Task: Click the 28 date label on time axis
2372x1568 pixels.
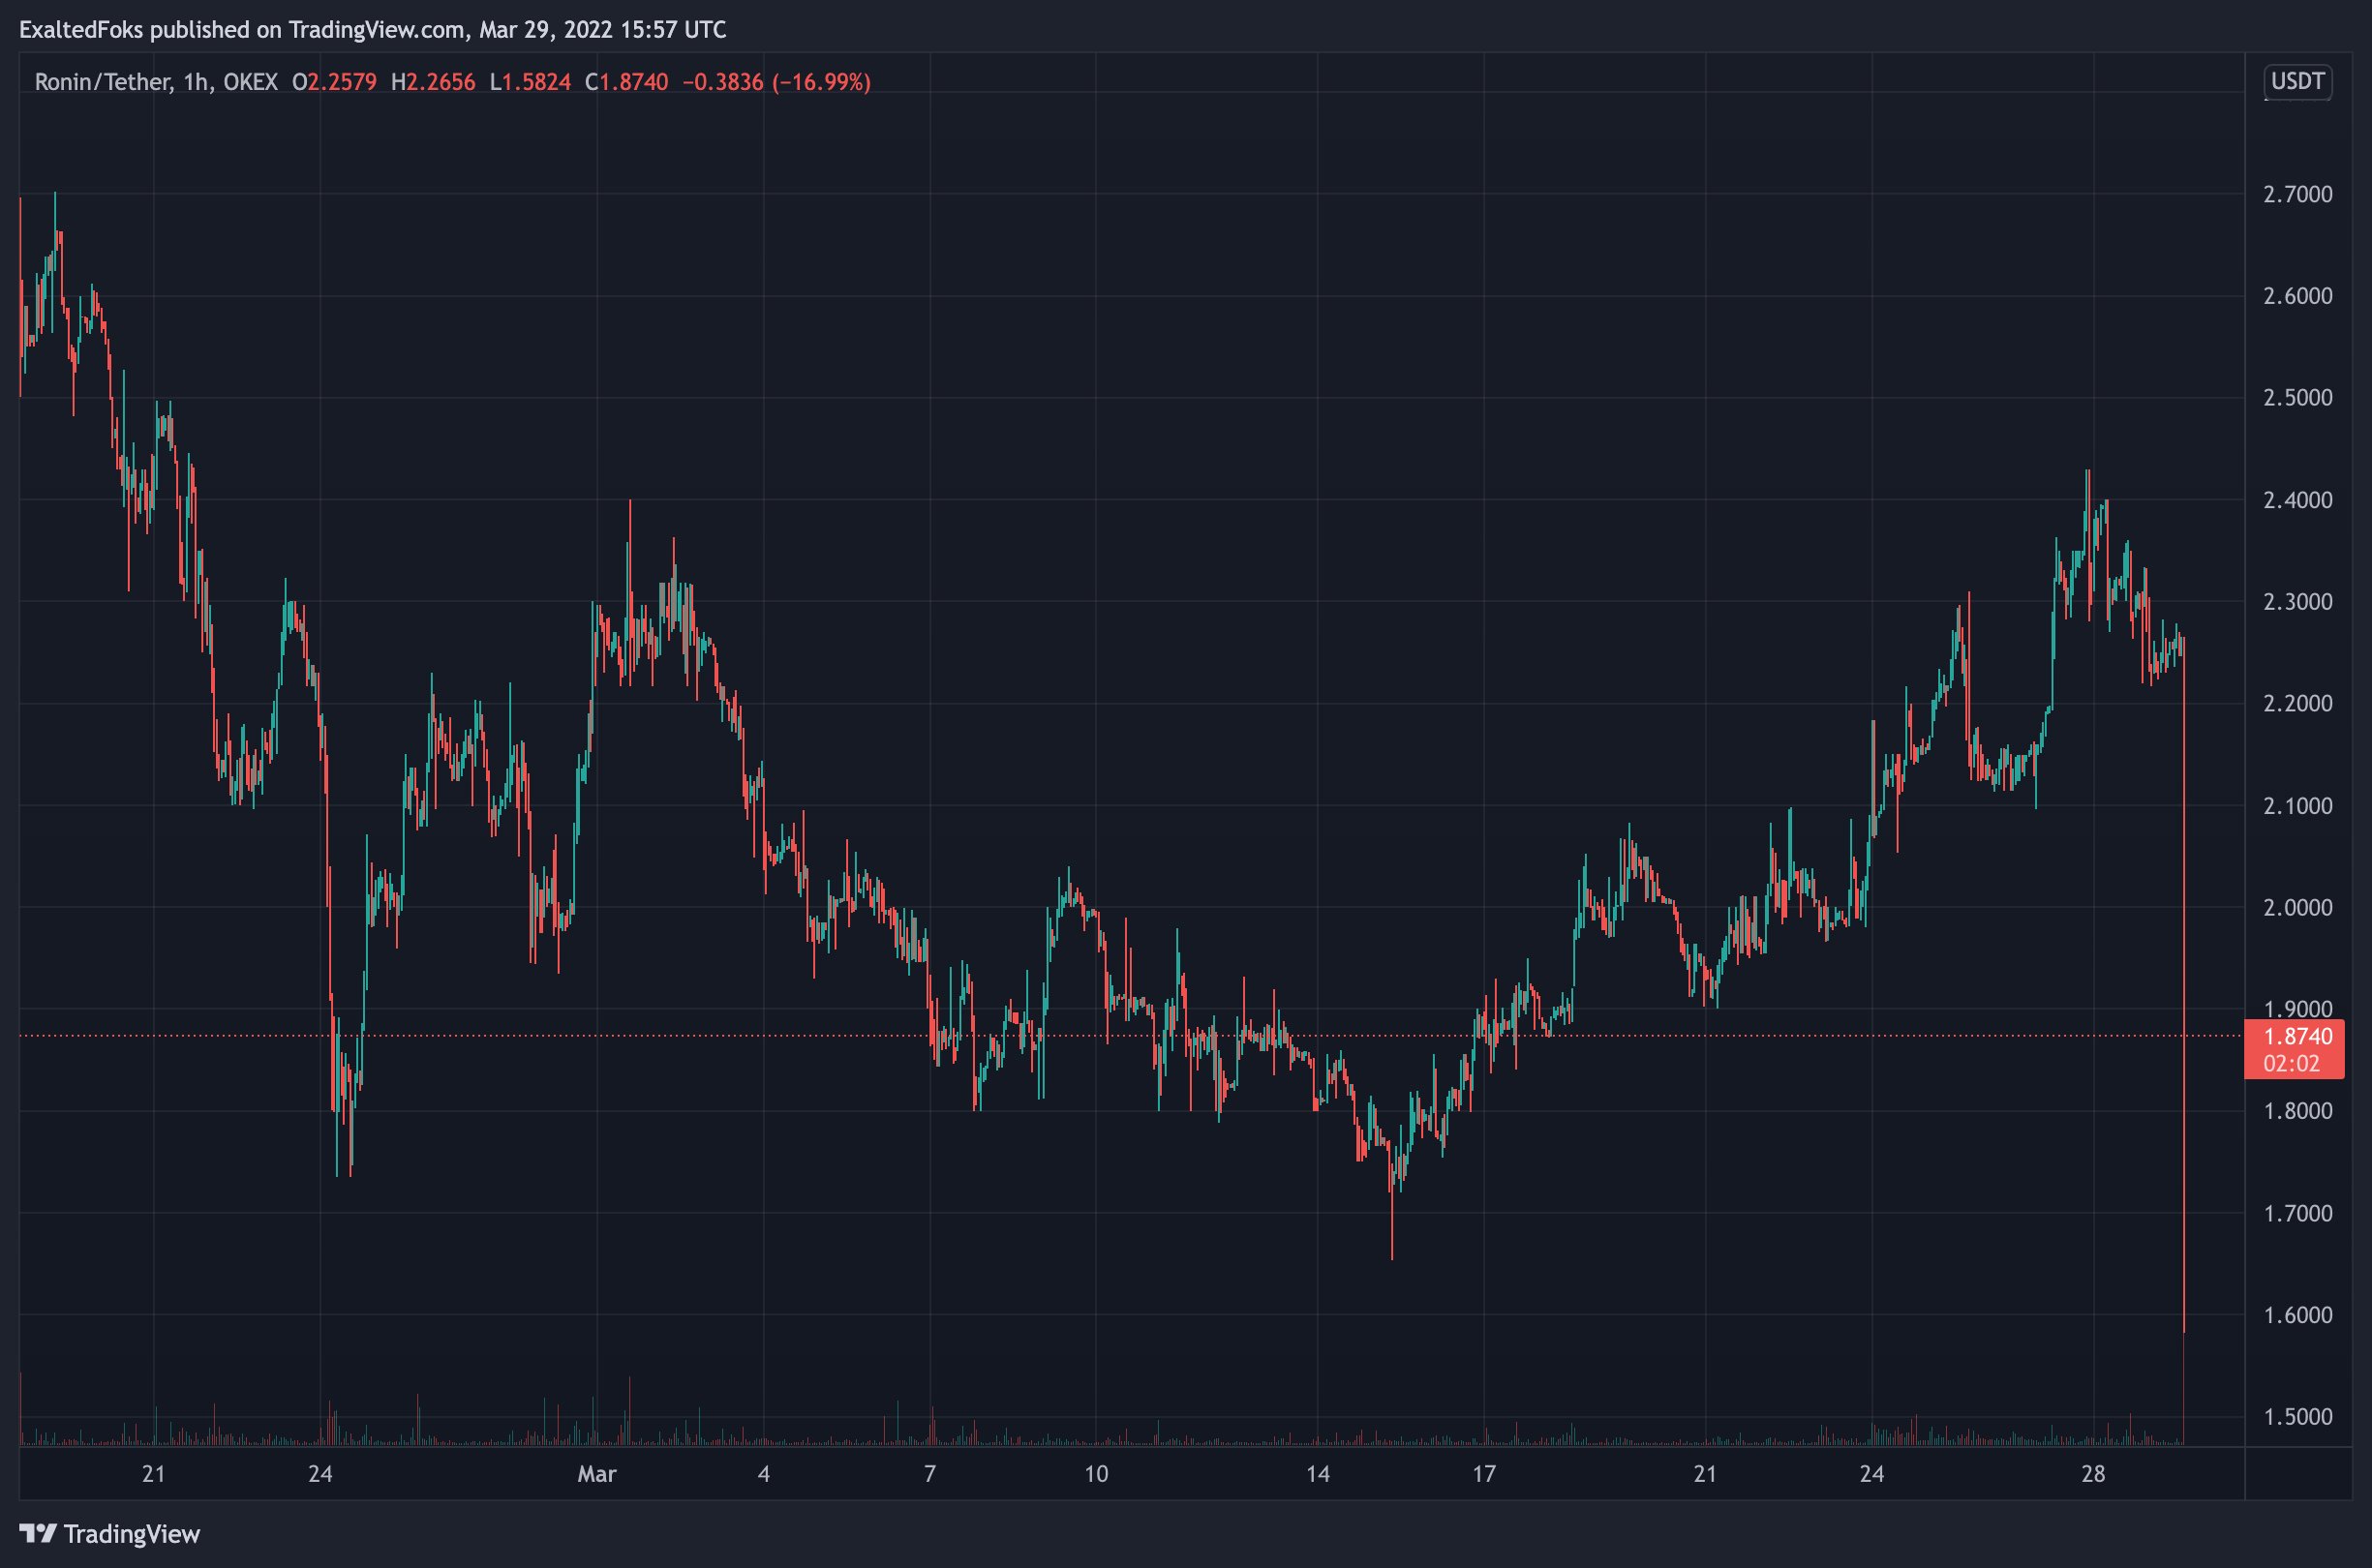Action: [x=2093, y=1474]
